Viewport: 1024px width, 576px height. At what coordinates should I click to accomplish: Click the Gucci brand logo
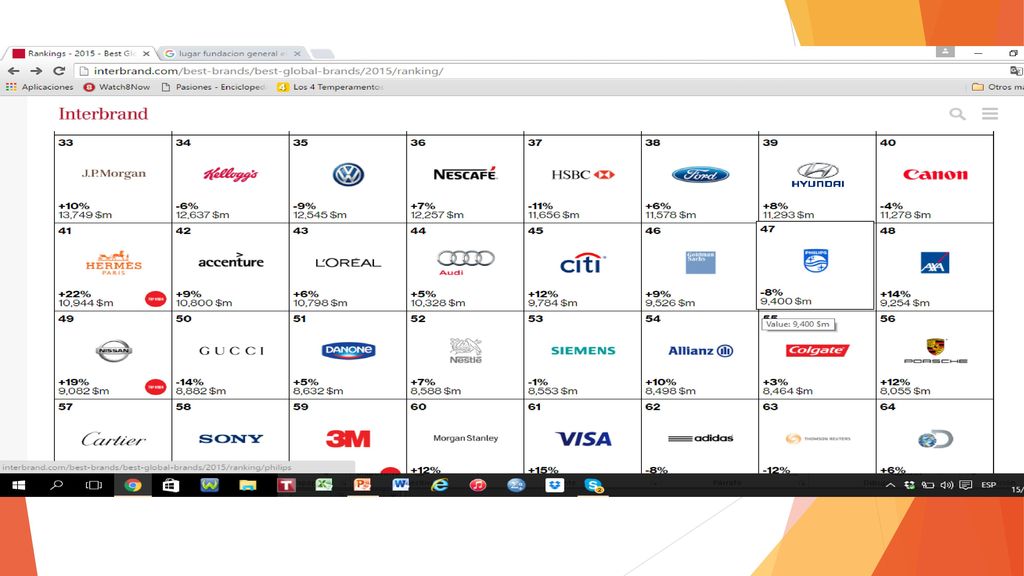pyautogui.click(x=231, y=351)
